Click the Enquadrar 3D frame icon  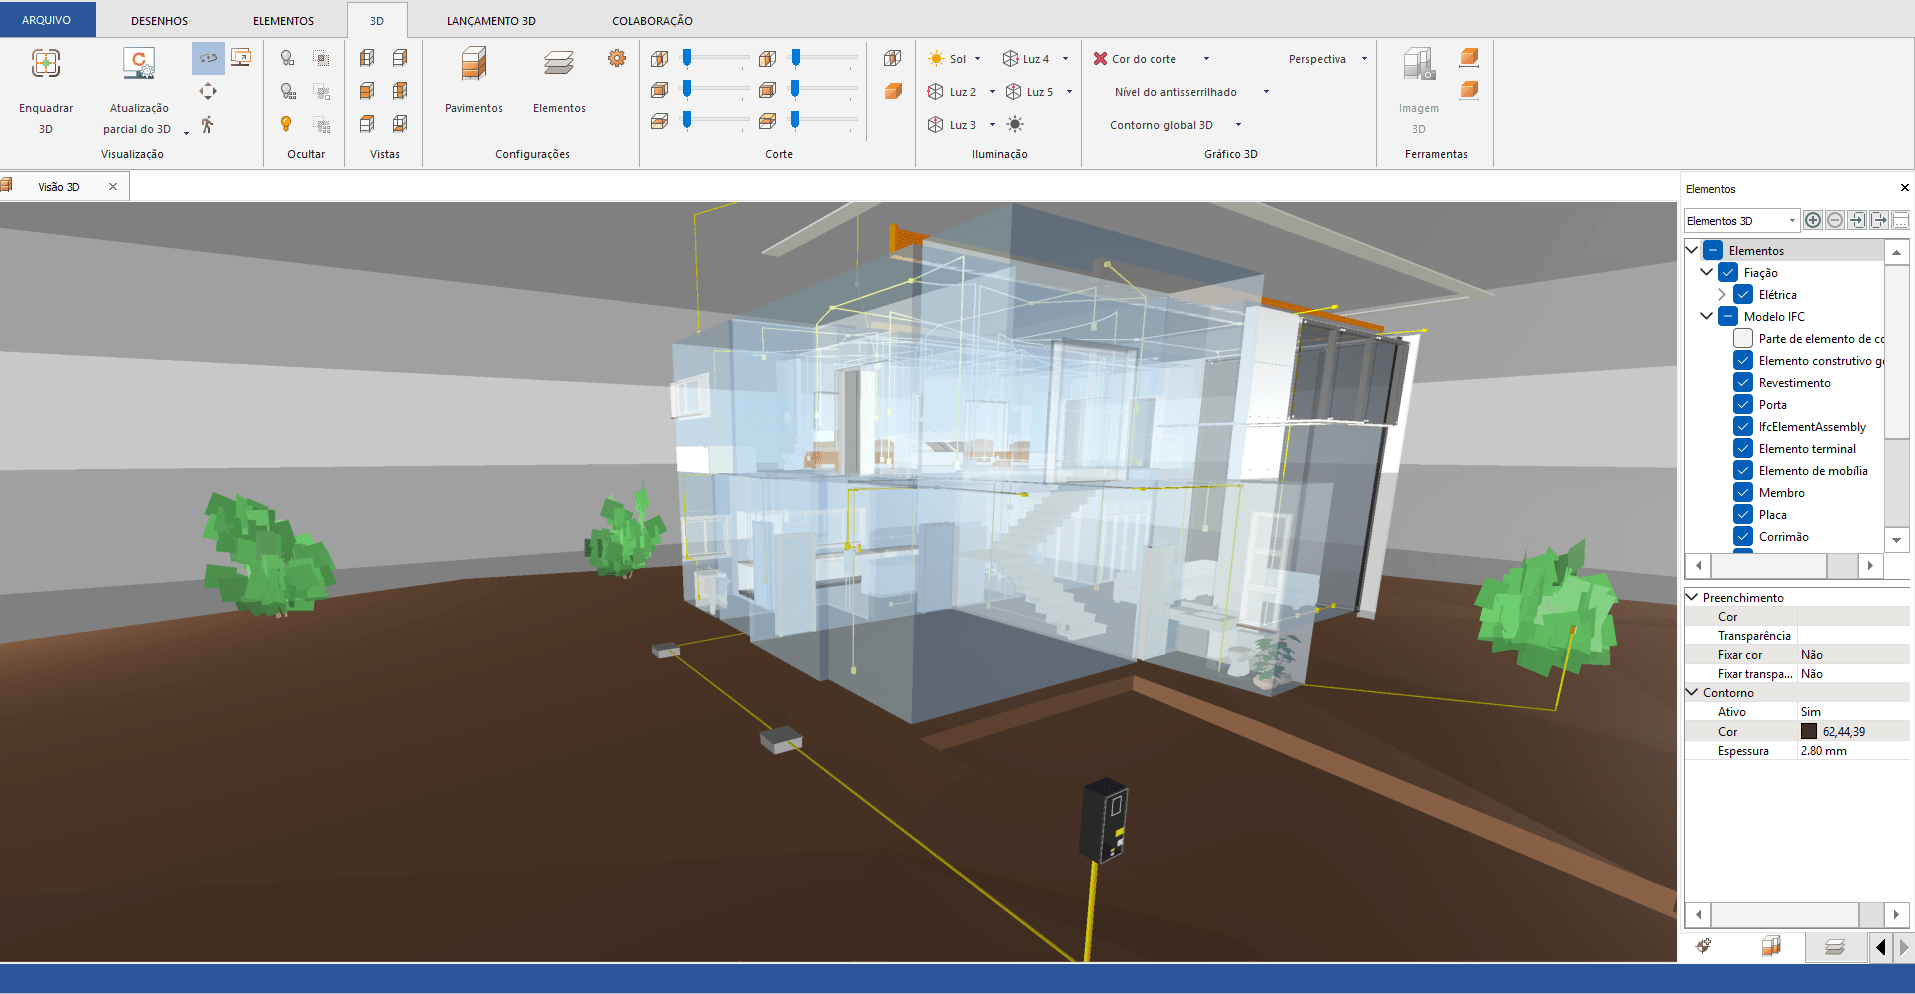point(46,64)
